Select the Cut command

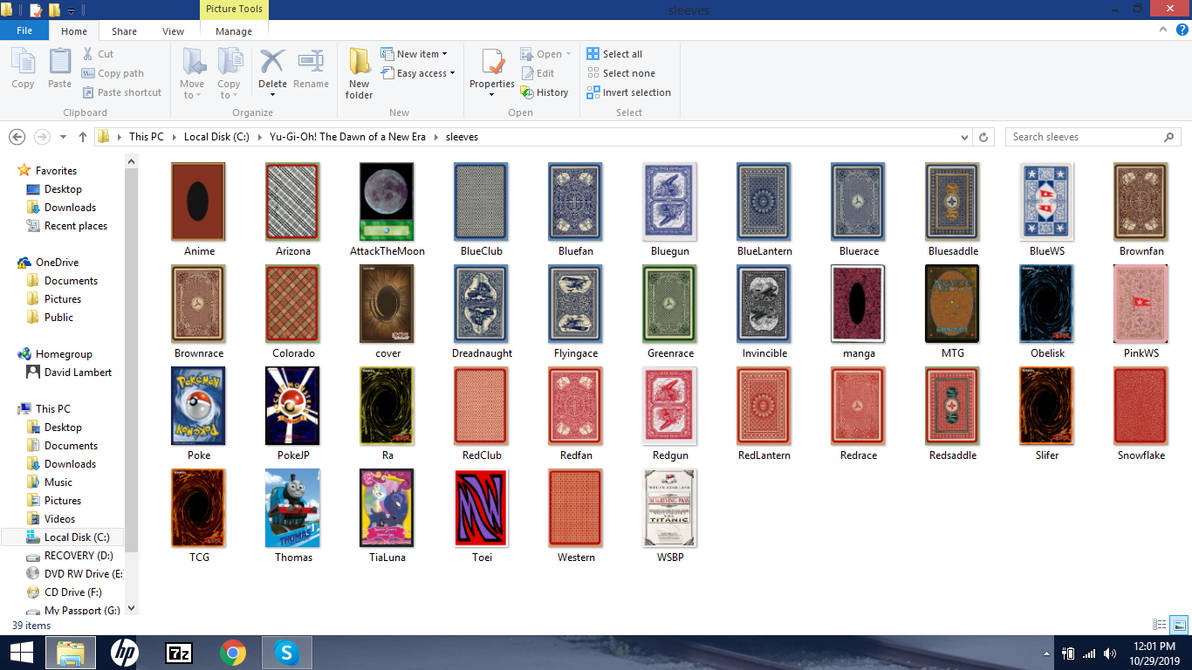click(x=98, y=54)
